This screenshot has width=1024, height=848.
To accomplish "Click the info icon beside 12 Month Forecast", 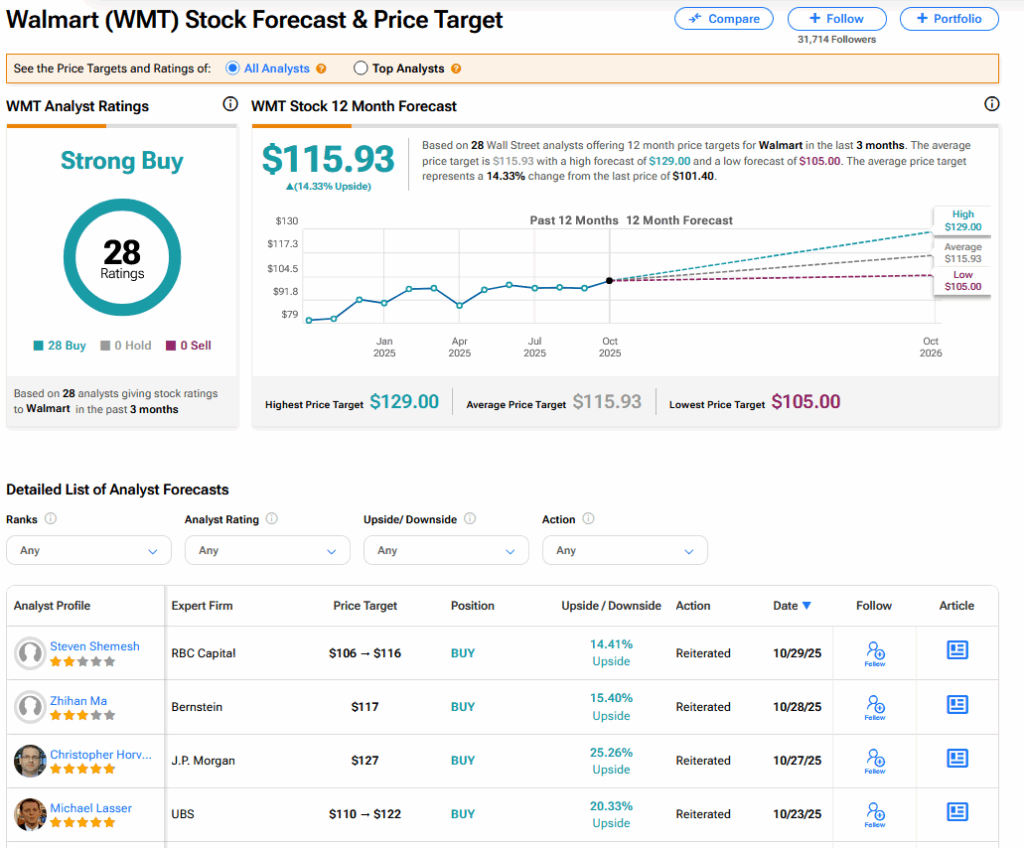I will coord(991,104).
